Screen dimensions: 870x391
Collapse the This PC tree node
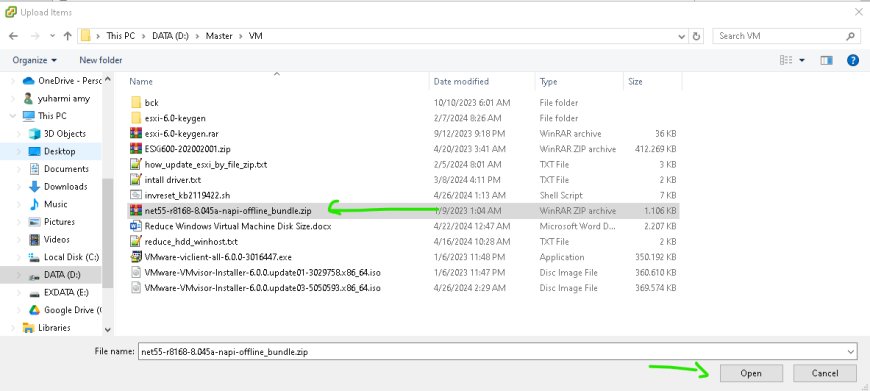tap(13, 116)
